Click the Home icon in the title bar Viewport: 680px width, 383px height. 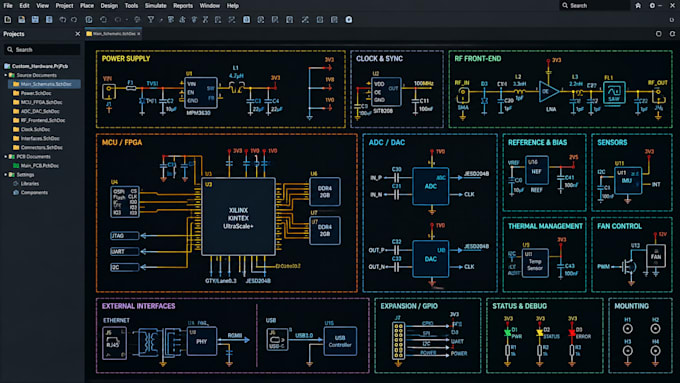coord(638,6)
